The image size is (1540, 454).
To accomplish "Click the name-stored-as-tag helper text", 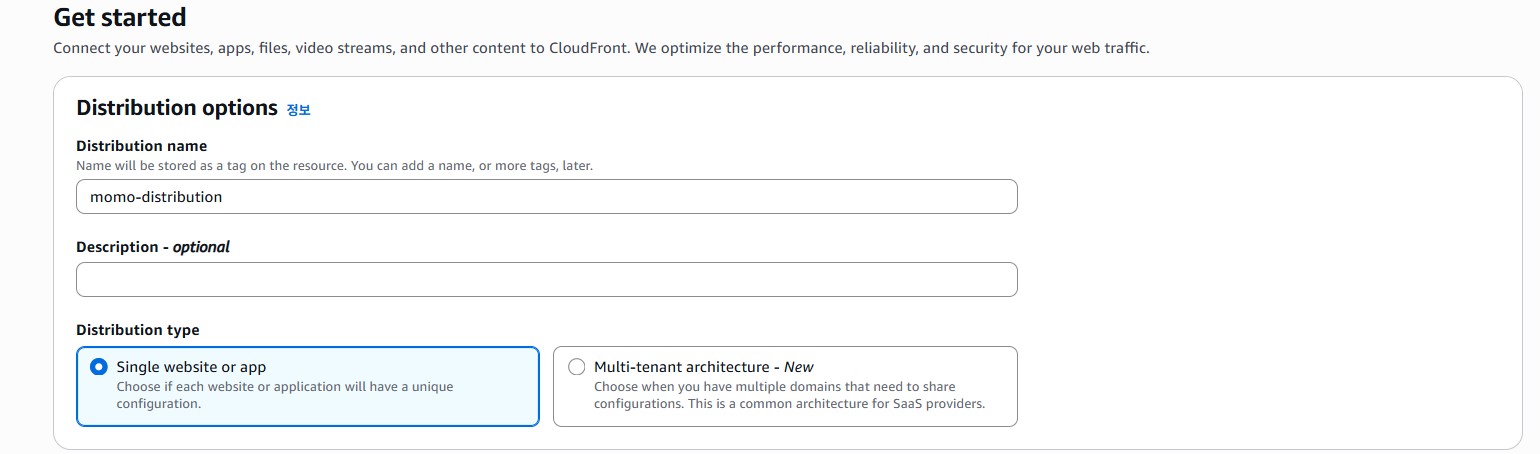I will (334, 165).
